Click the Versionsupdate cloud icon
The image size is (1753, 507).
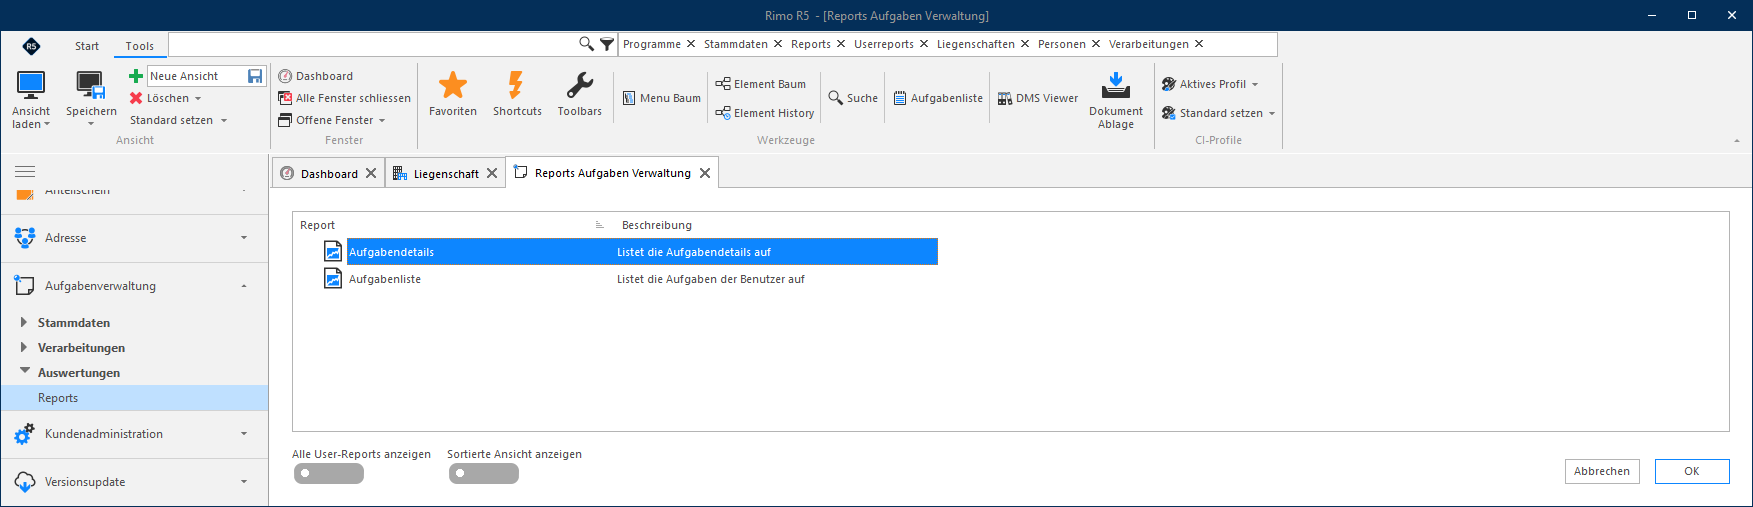click(x=25, y=482)
